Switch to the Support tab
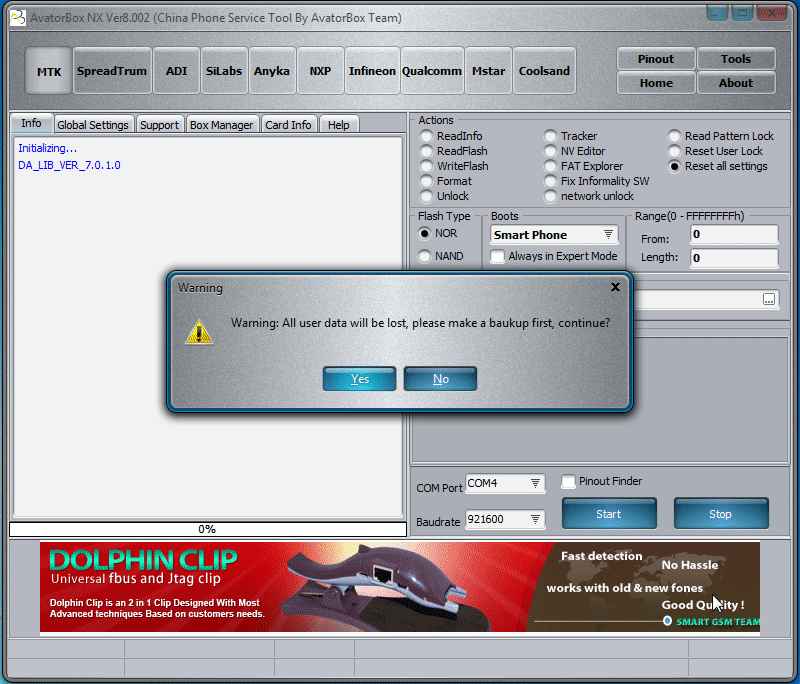Viewport: 800px width, 684px height. pyautogui.click(x=159, y=125)
